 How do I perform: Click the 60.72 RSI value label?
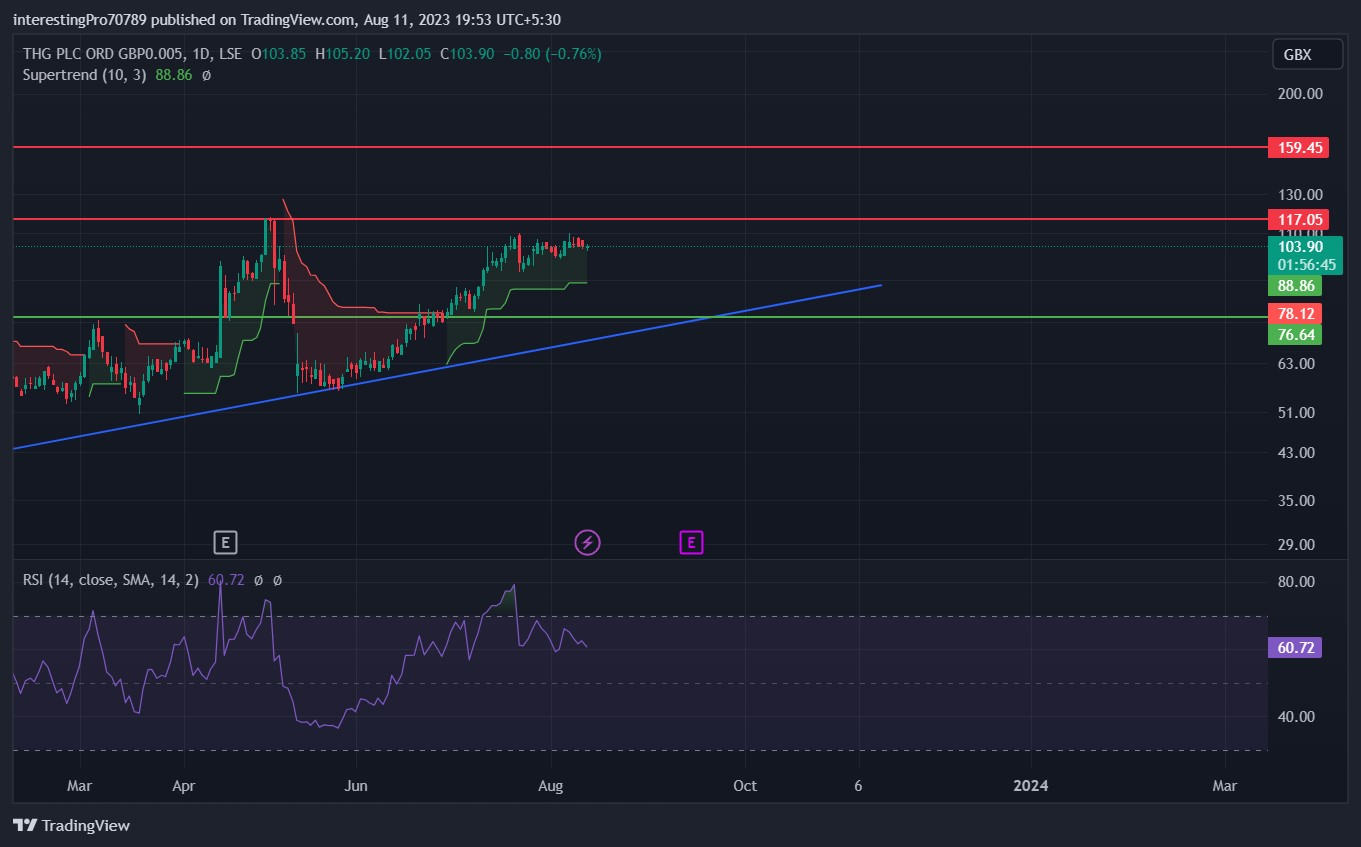[1294, 648]
